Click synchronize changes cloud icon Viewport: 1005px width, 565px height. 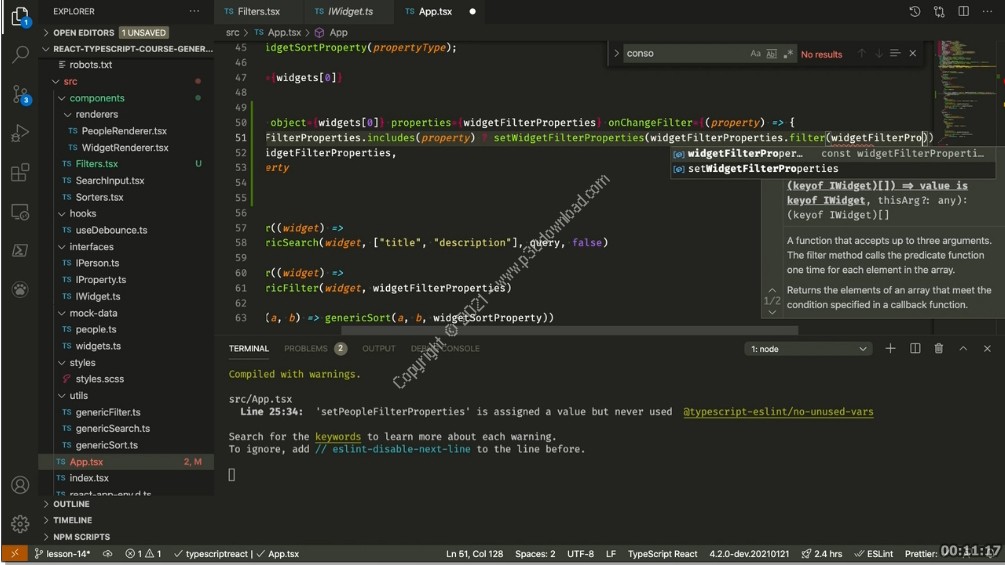pyautogui.click(x=108, y=553)
